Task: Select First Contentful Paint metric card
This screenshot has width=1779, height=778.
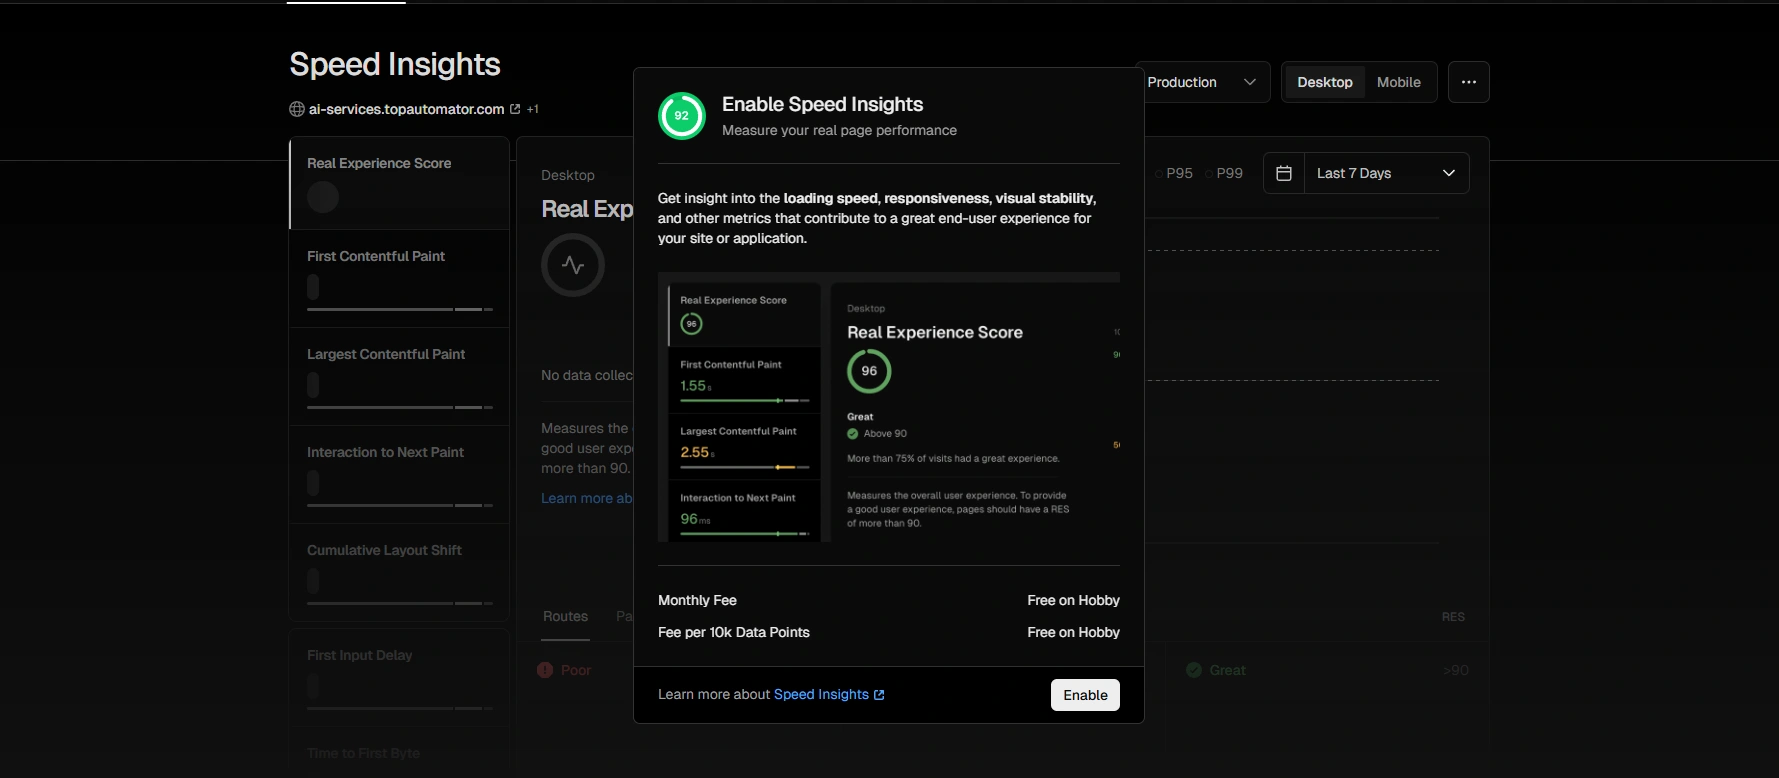Action: click(399, 279)
